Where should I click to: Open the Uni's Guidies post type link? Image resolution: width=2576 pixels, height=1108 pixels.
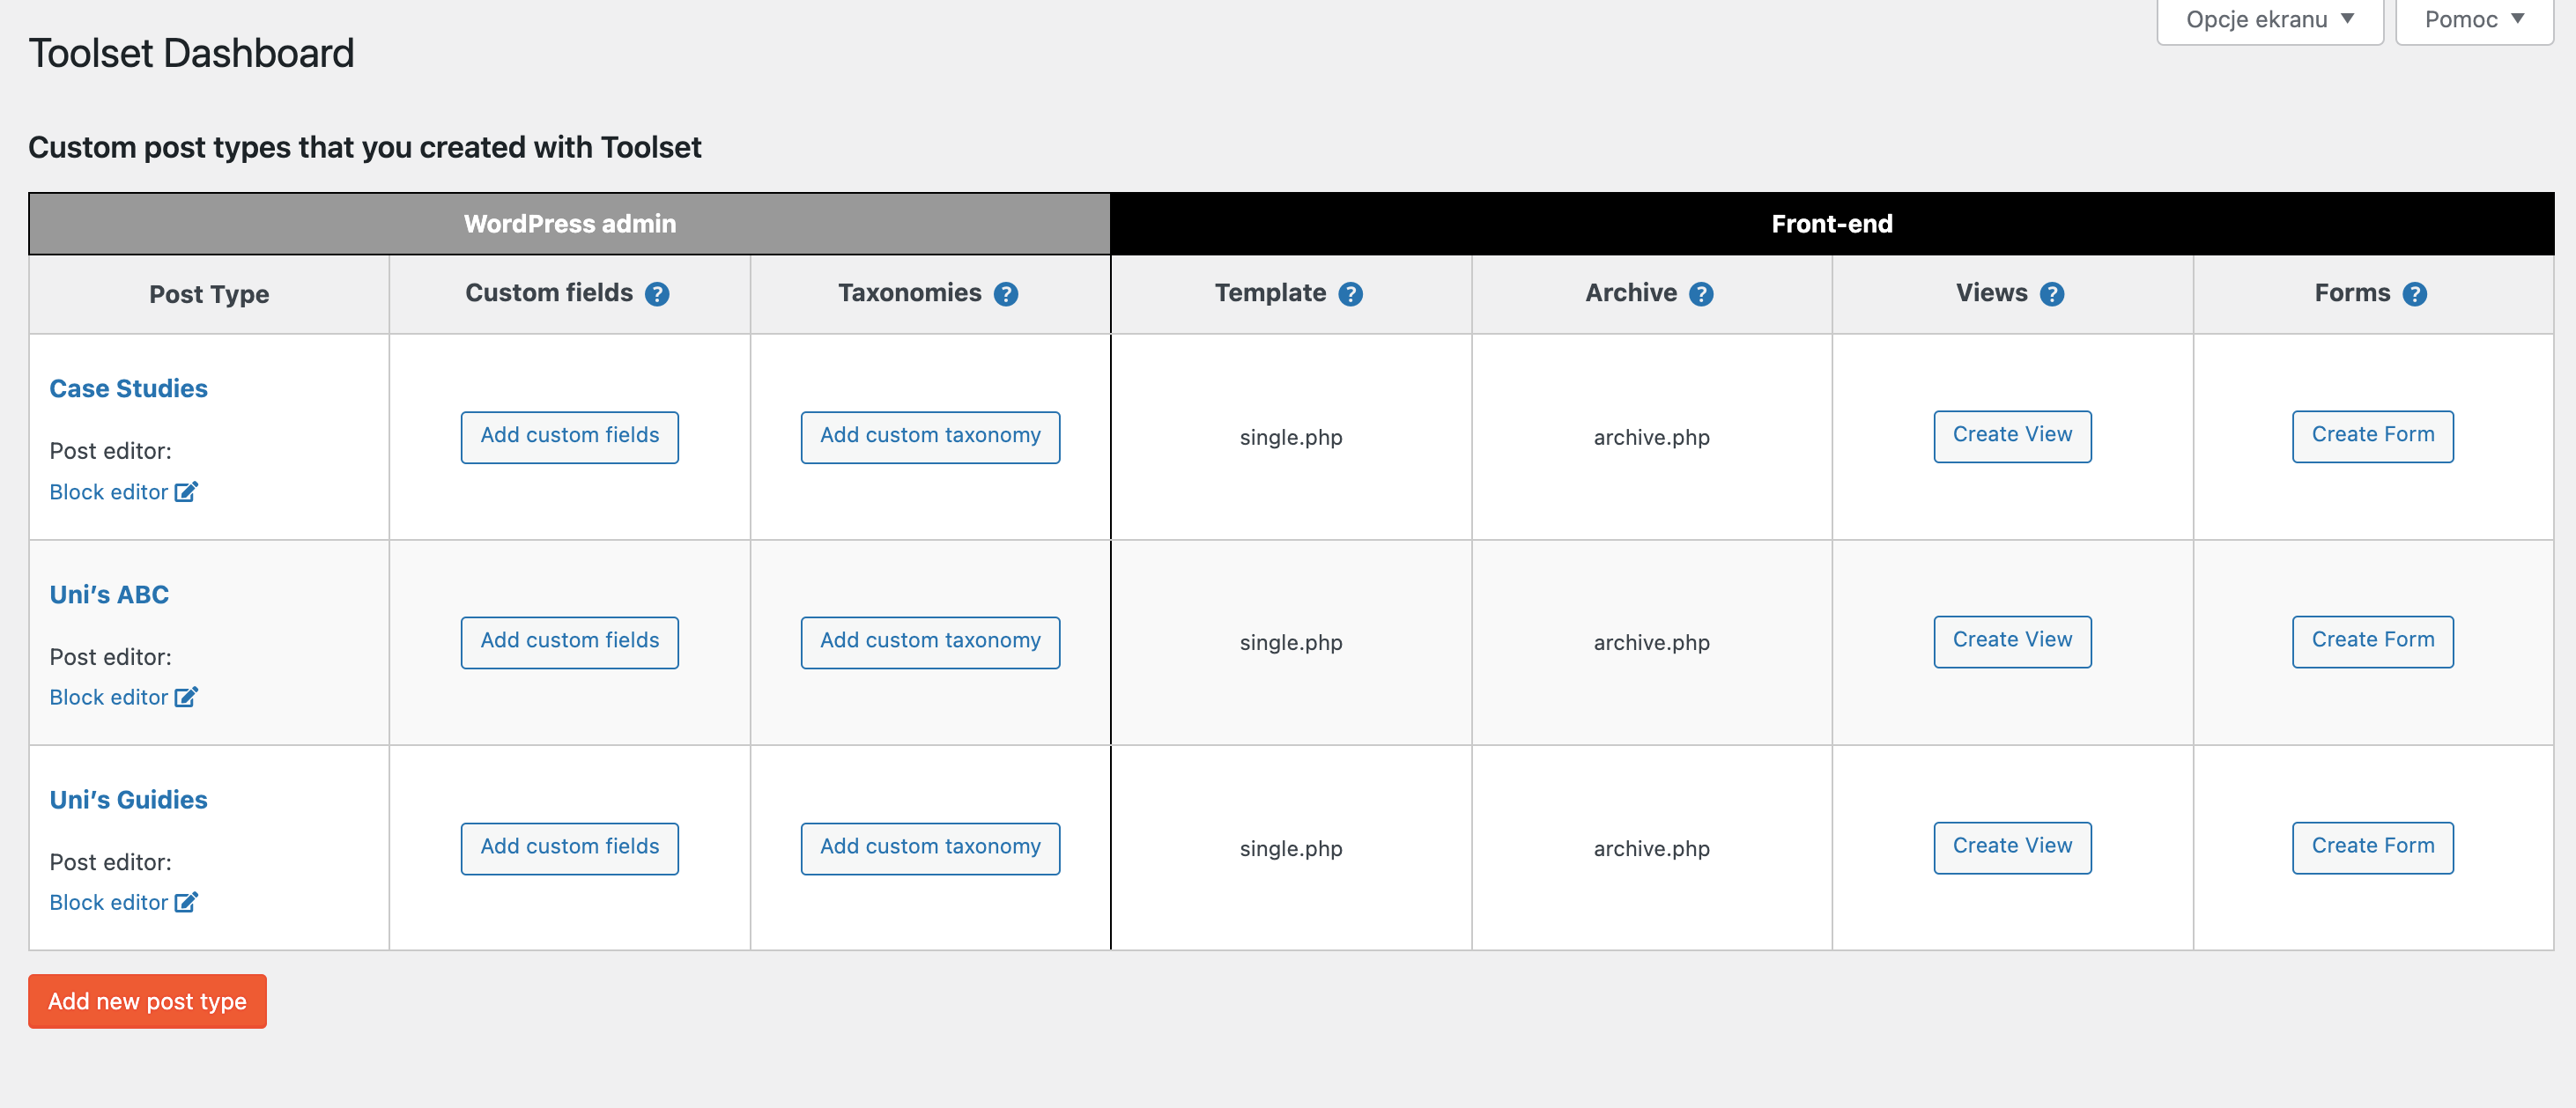pyautogui.click(x=129, y=799)
